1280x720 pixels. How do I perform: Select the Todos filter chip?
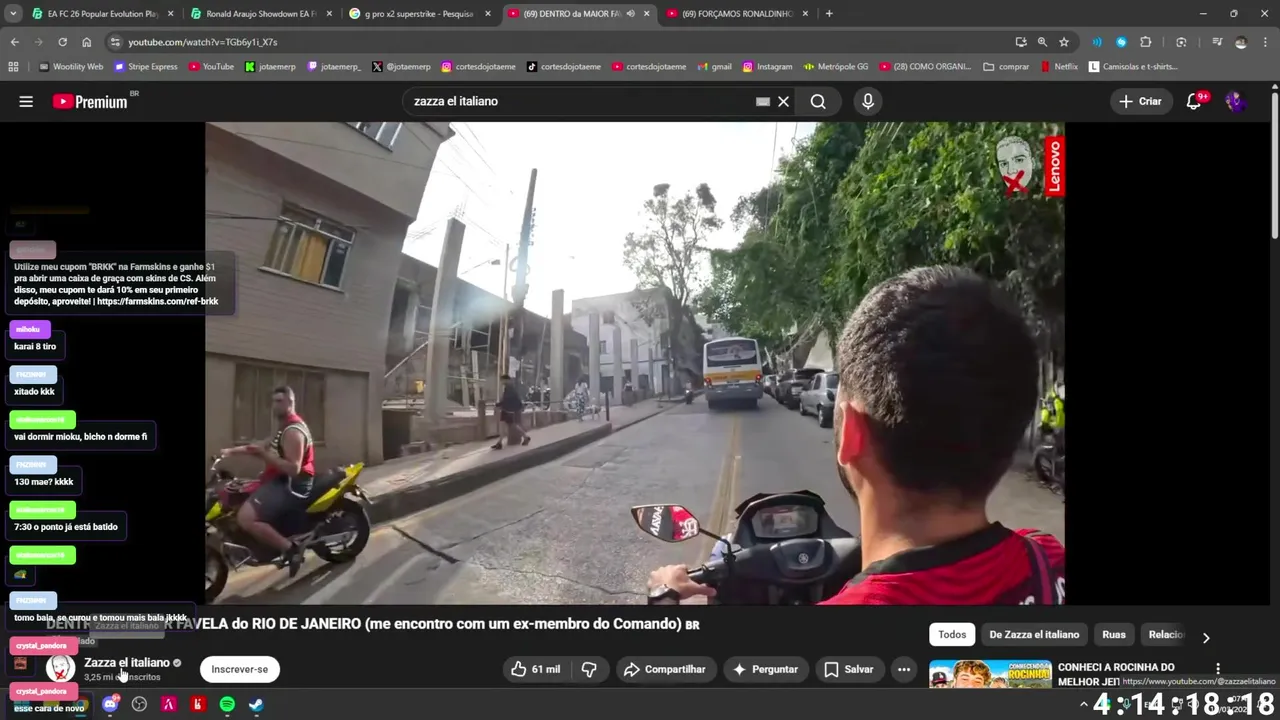(x=952, y=634)
